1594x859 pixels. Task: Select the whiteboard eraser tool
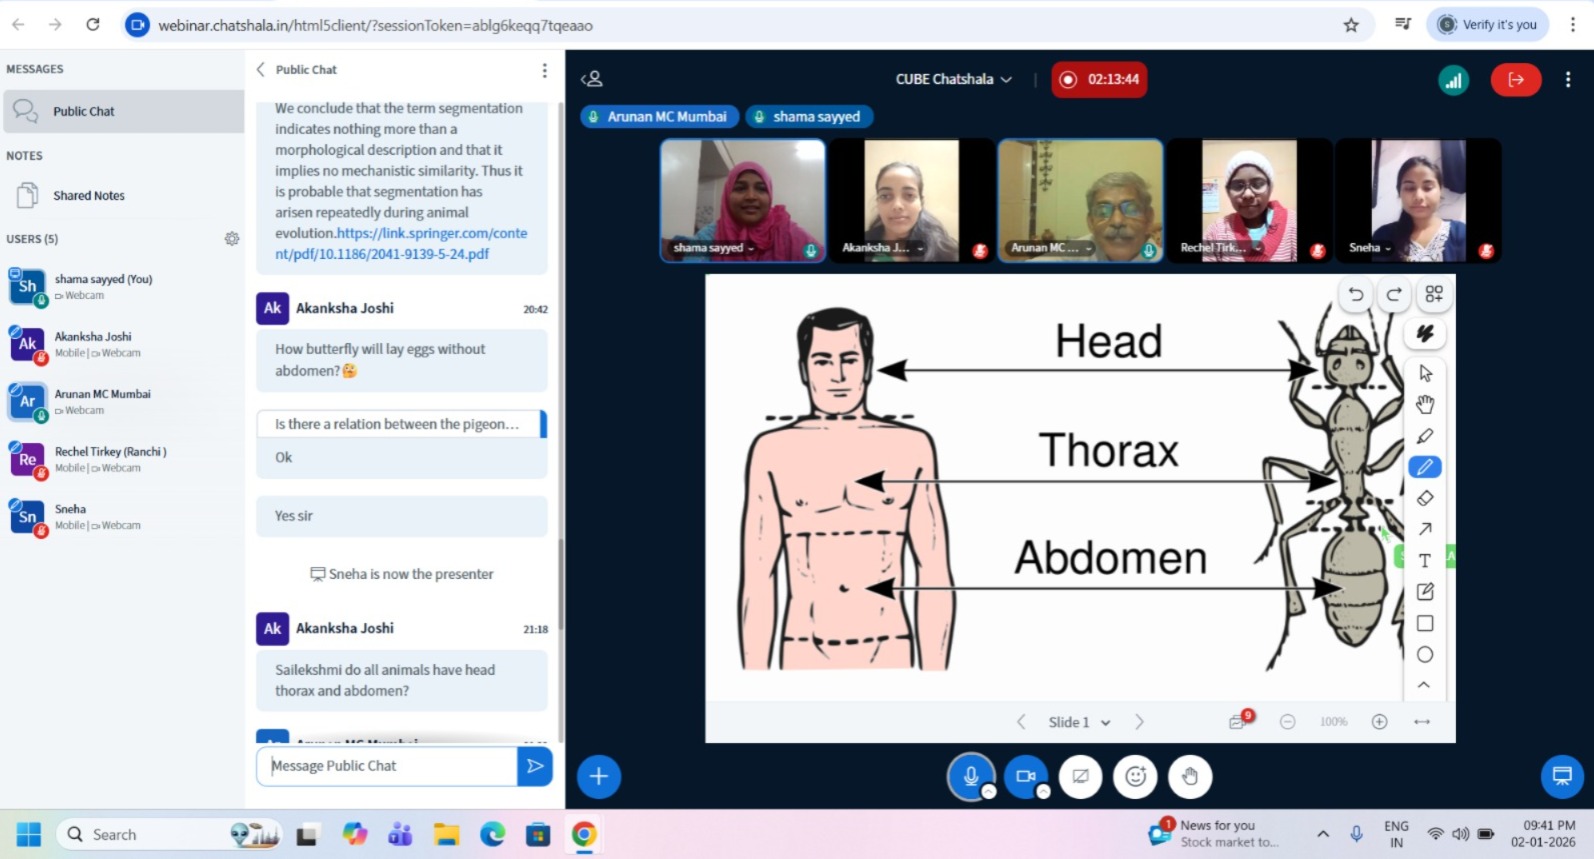point(1425,498)
